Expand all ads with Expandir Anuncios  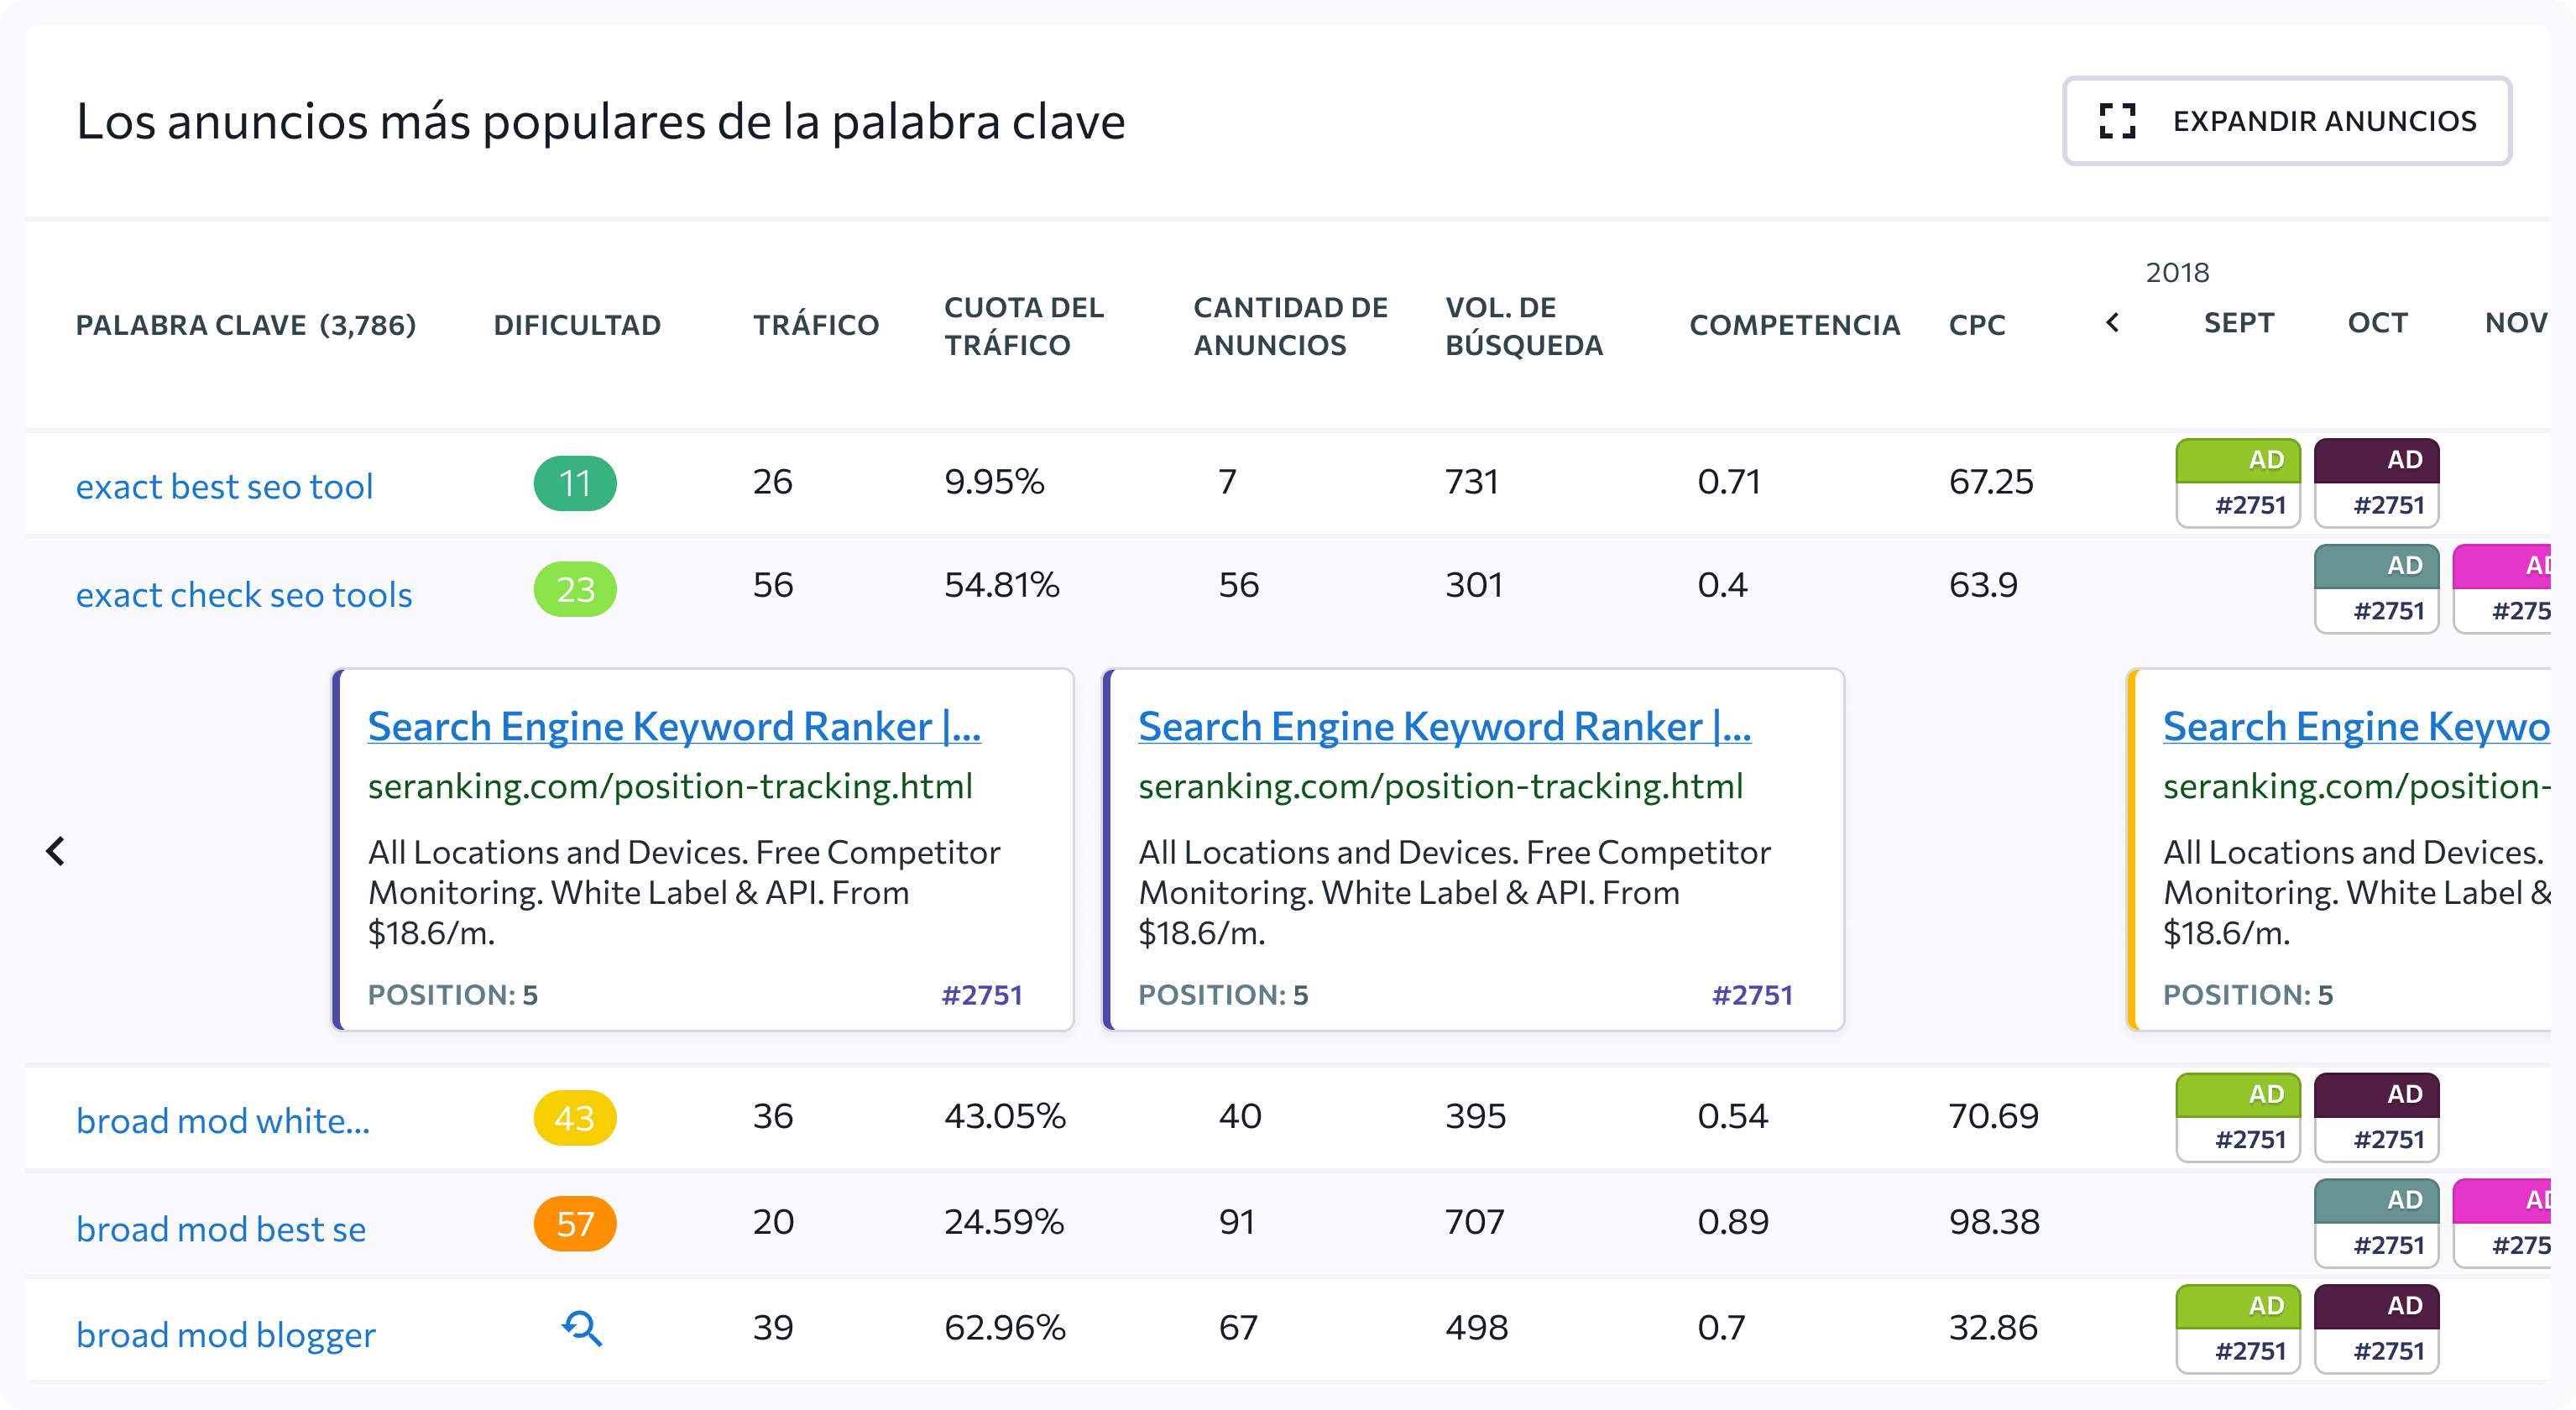2287,121
